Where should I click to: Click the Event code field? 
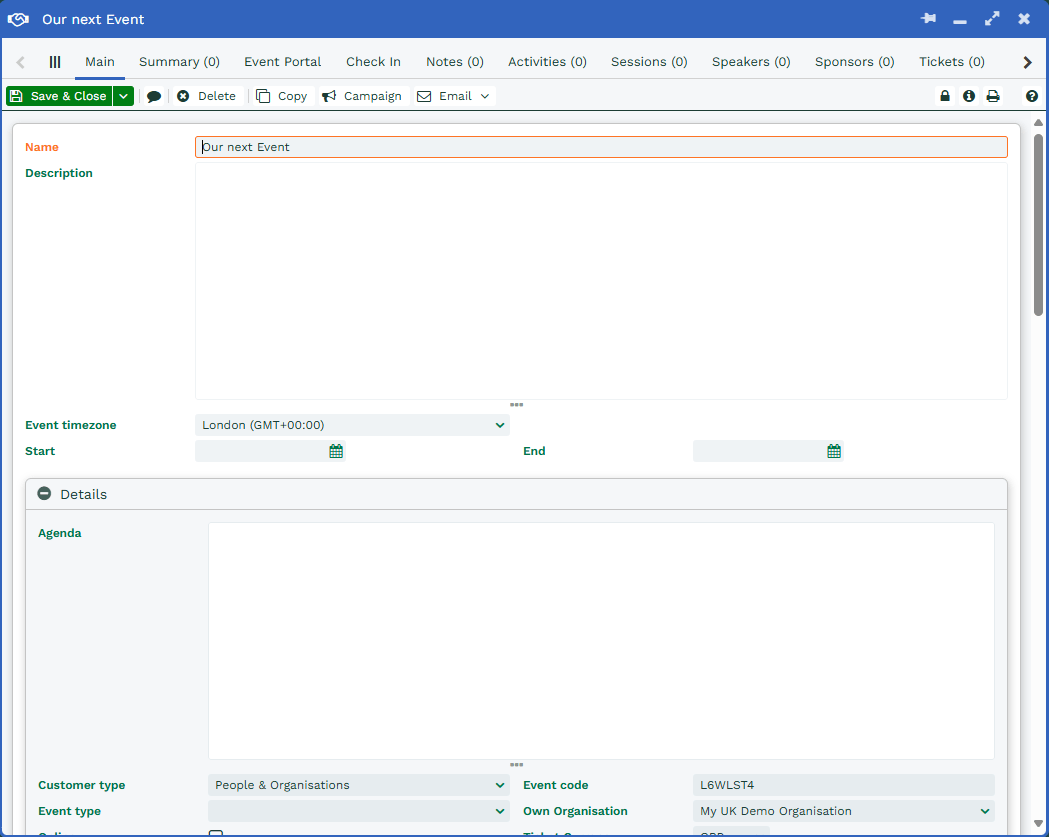844,785
